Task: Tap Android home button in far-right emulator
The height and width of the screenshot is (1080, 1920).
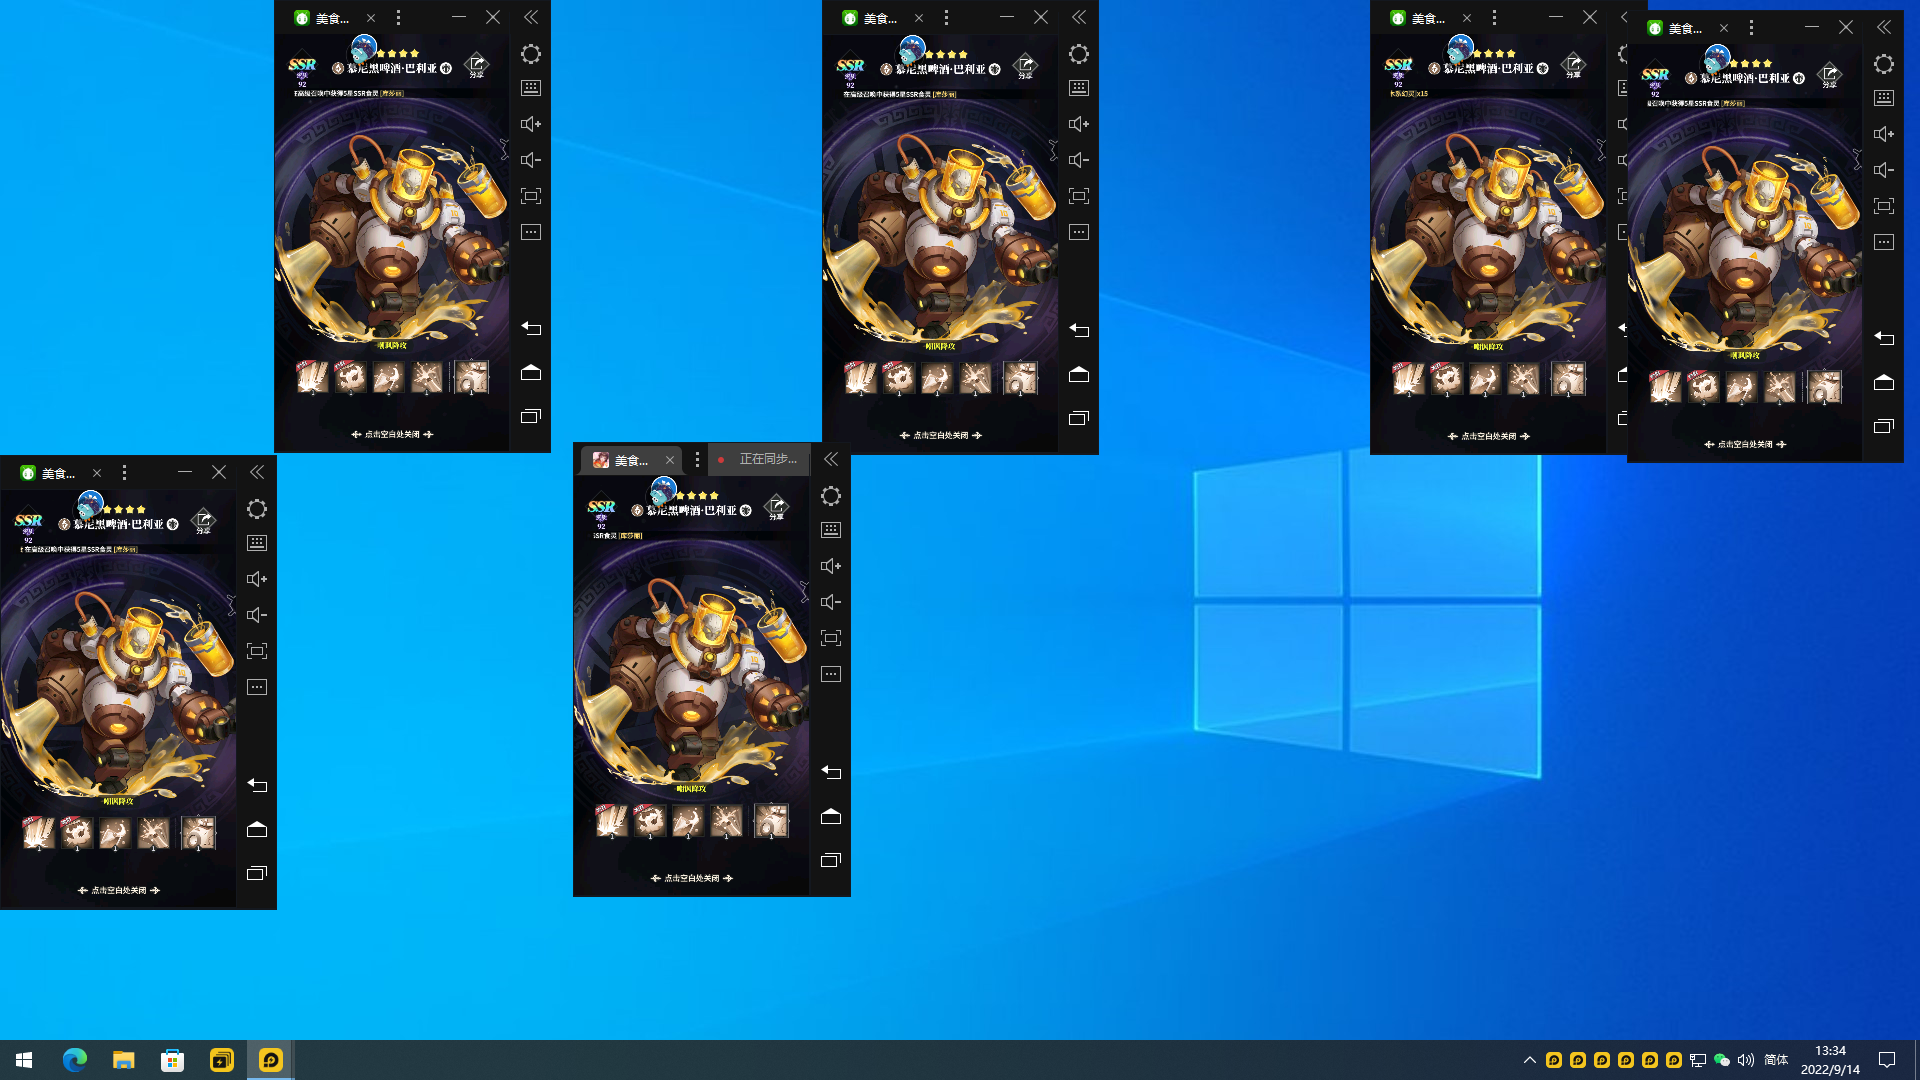Action: (x=1884, y=382)
